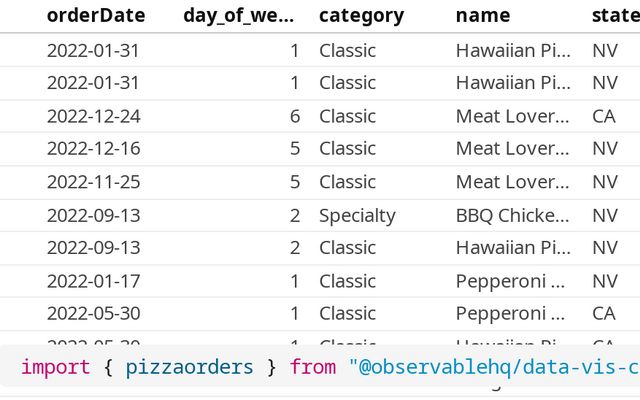Click the Pepperoni name in the 2022-01-17 row
640x400 pixels.
[x=512, y=281]
